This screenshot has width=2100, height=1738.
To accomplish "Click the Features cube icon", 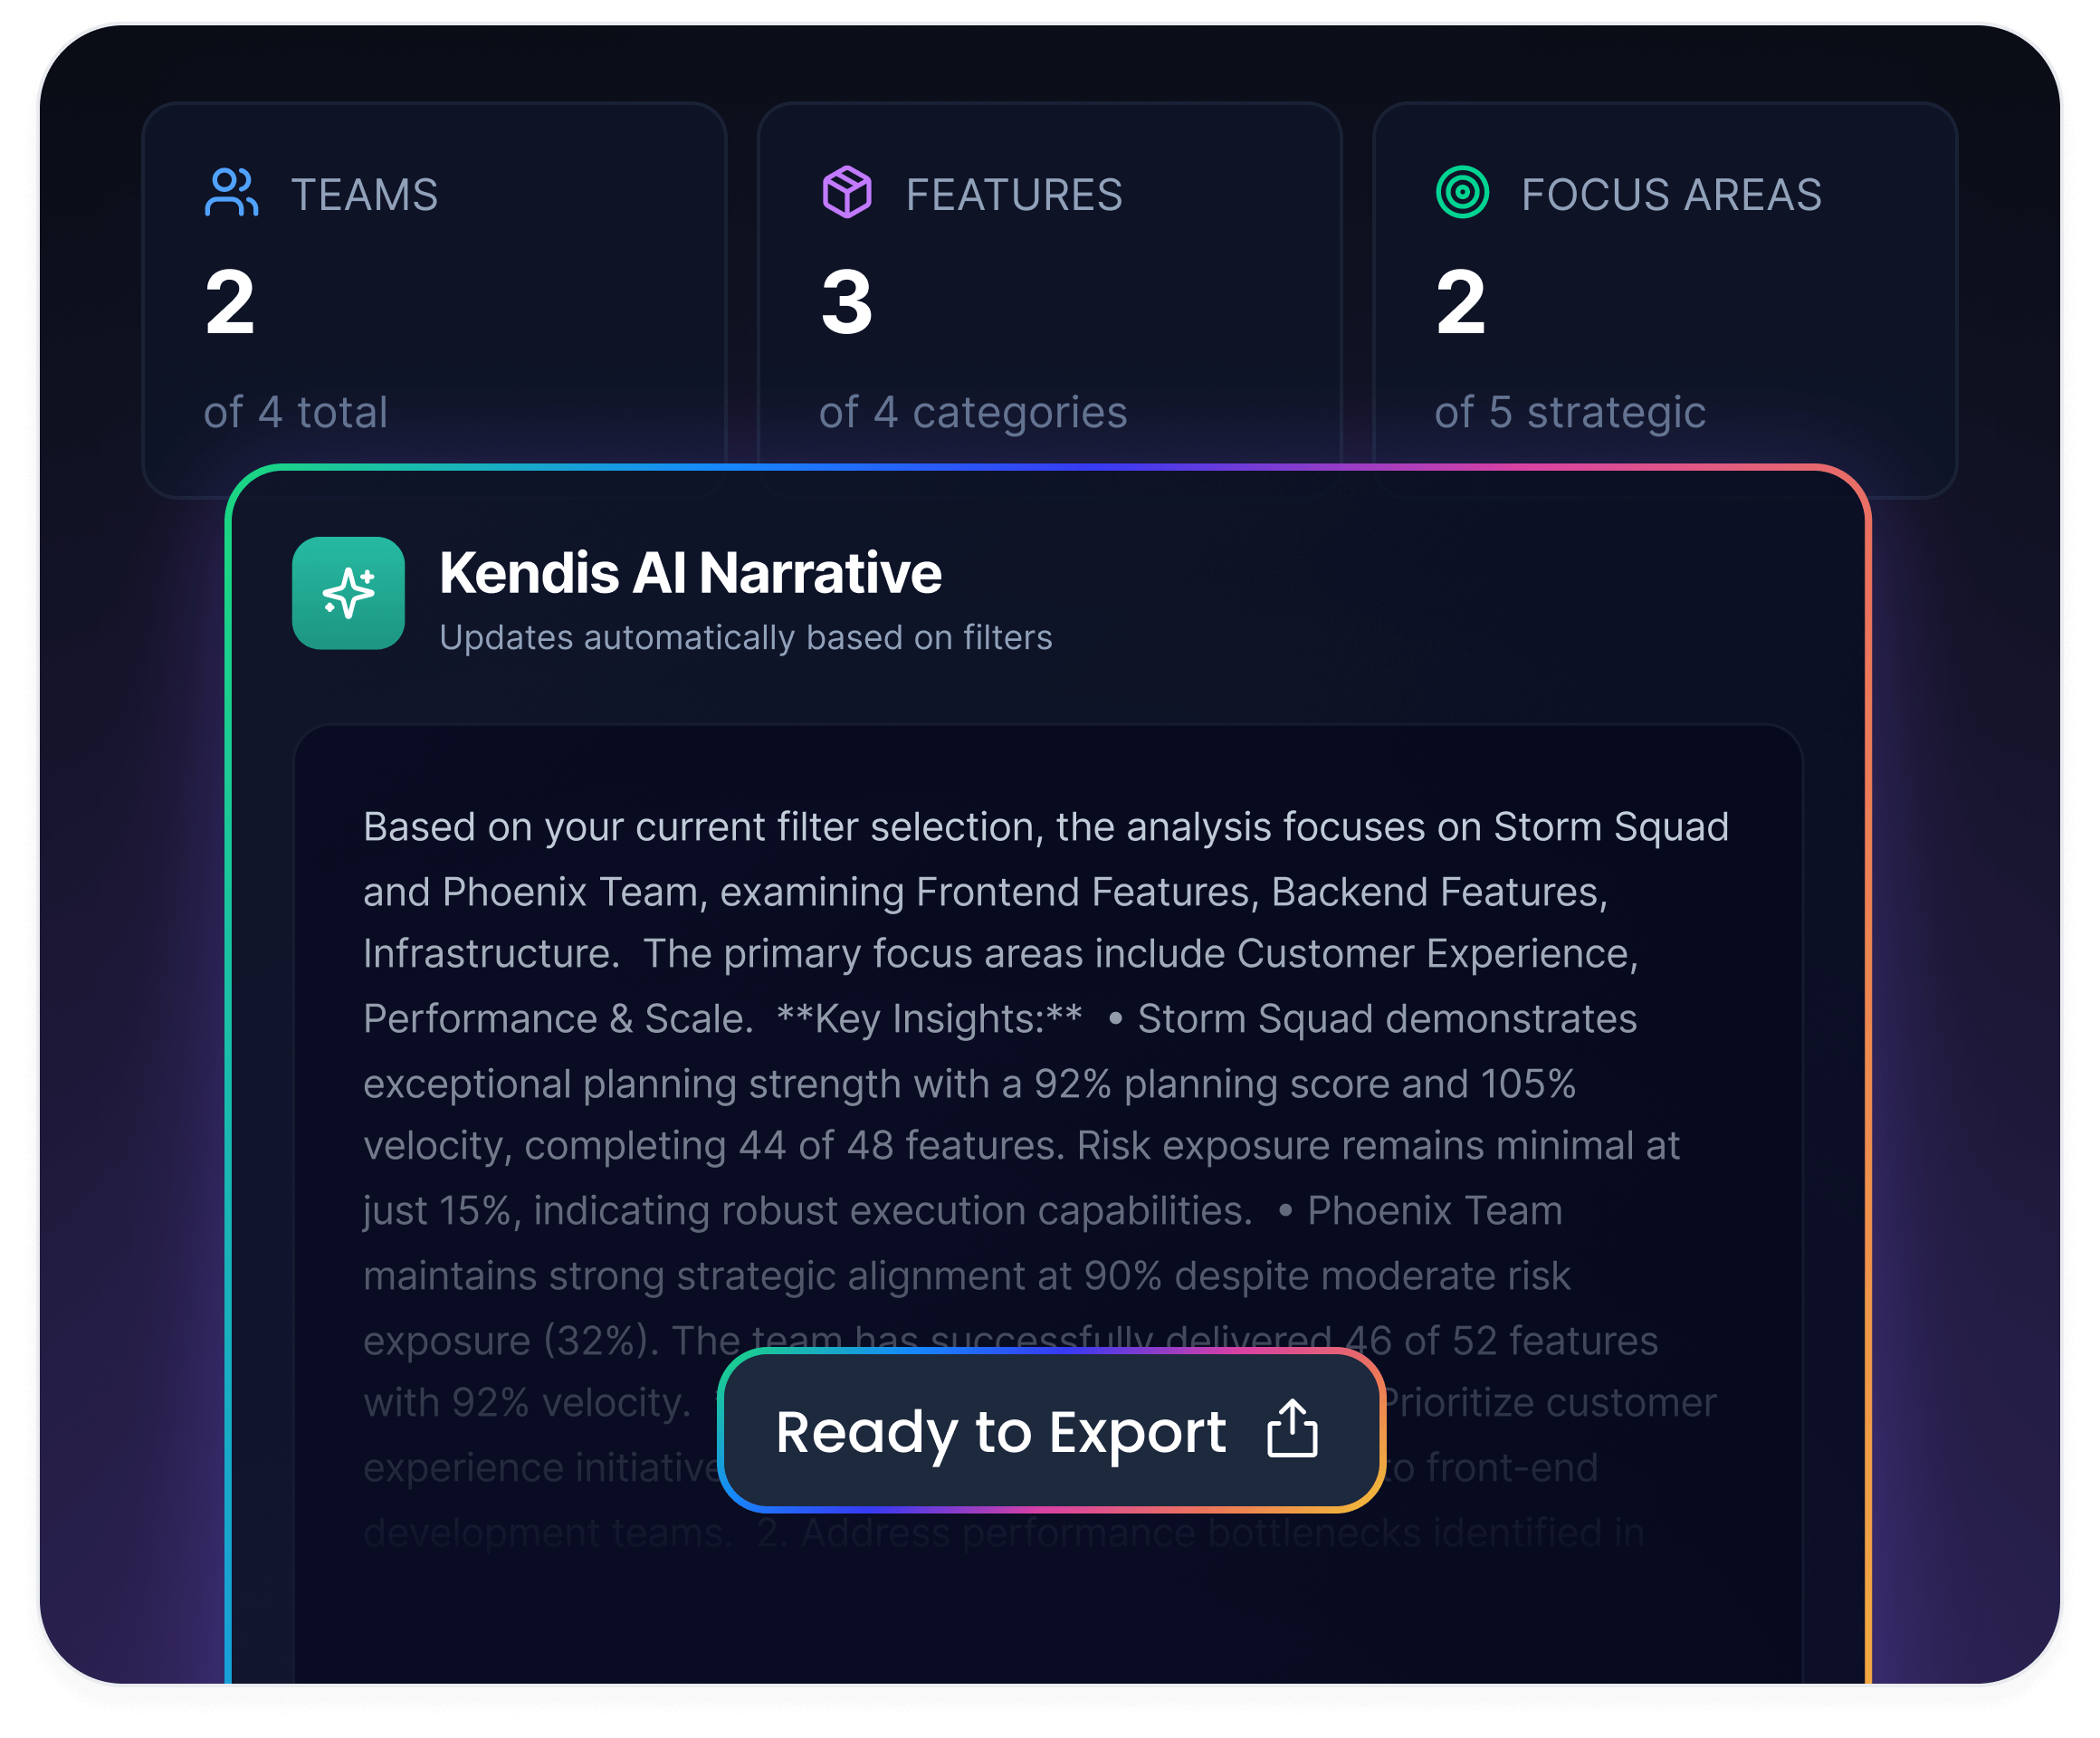I will [x=846, y=192].
